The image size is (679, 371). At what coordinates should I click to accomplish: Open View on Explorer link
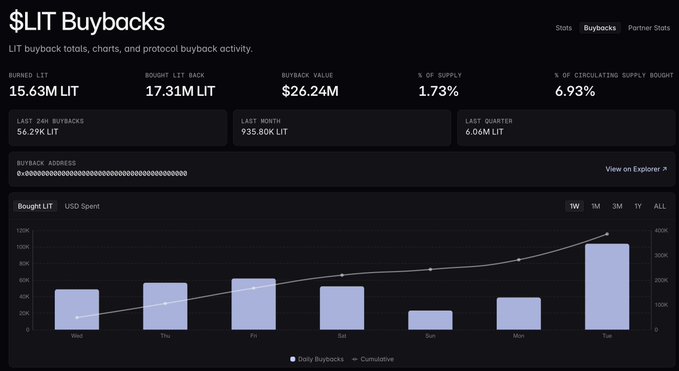click(x=636, y=169)
